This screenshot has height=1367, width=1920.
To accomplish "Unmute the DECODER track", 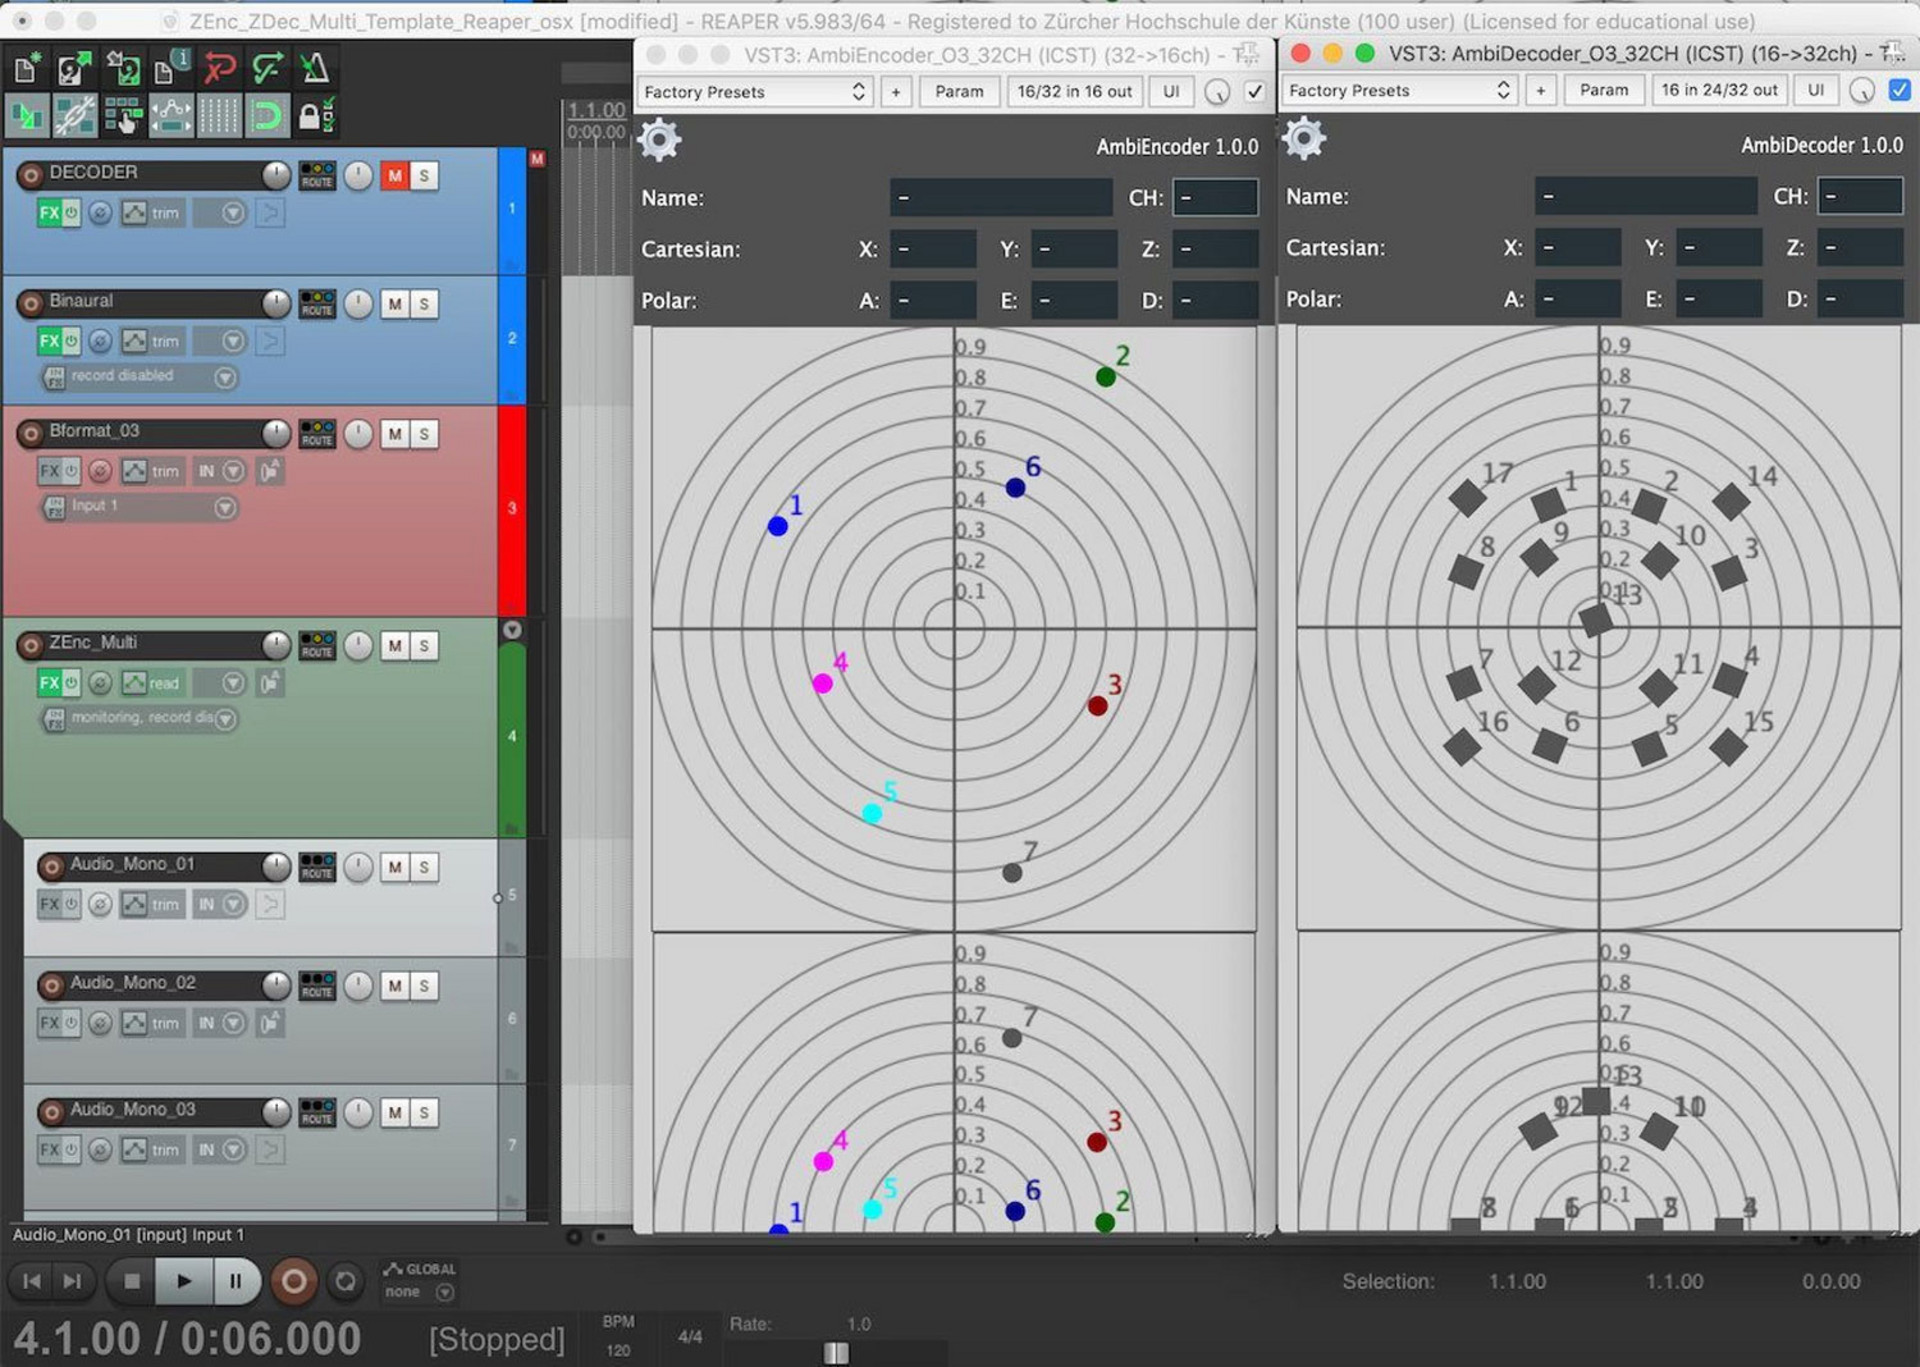I will 395,176.
